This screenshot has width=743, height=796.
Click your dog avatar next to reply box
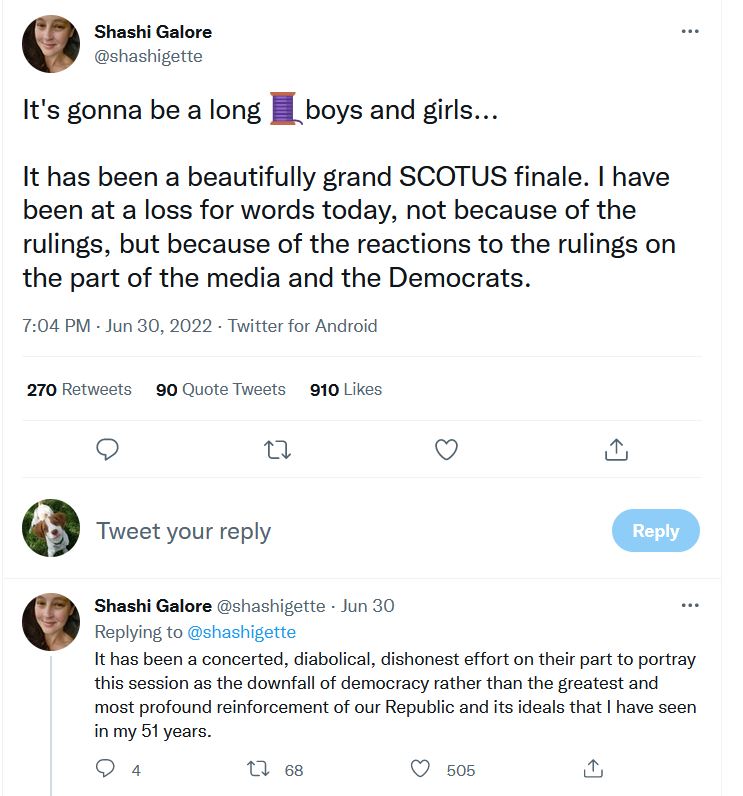pyautogui.click(x=51, y=528)
